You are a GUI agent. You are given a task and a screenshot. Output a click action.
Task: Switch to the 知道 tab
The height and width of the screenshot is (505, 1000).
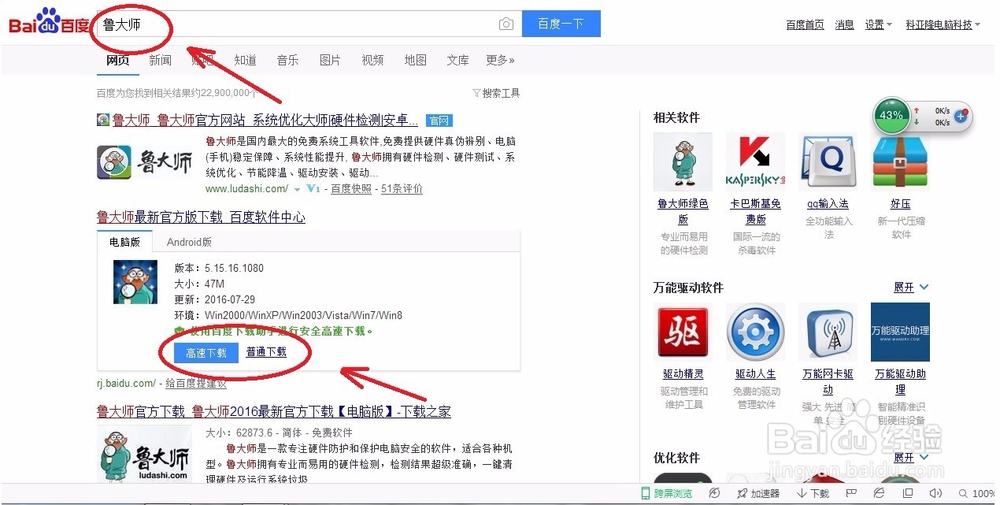click(245, 61)
